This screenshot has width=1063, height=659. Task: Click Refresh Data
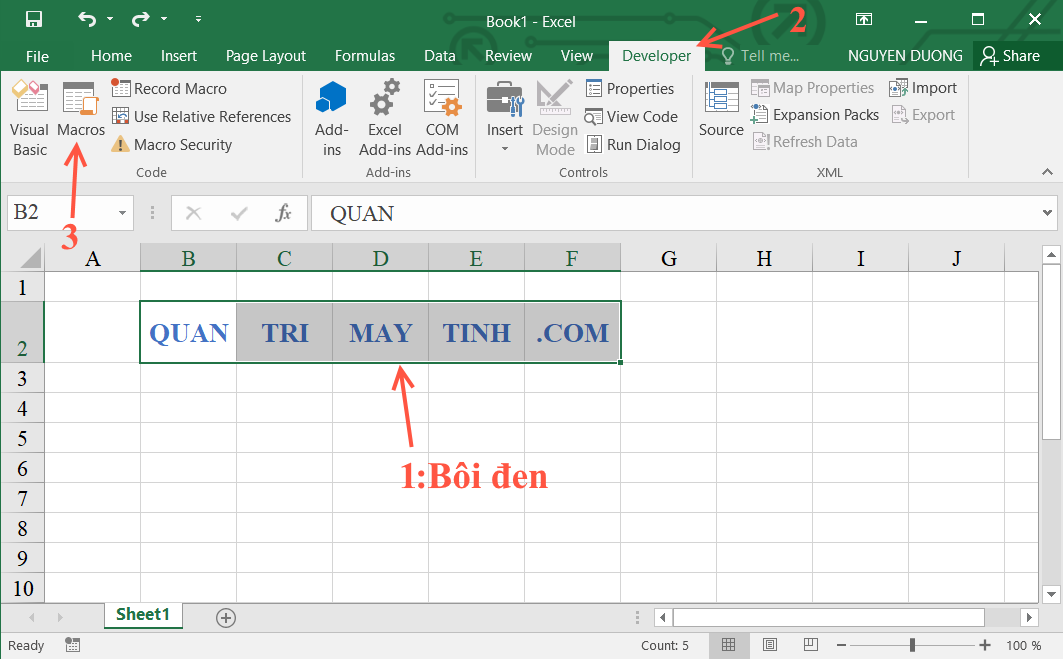point(805,142)
